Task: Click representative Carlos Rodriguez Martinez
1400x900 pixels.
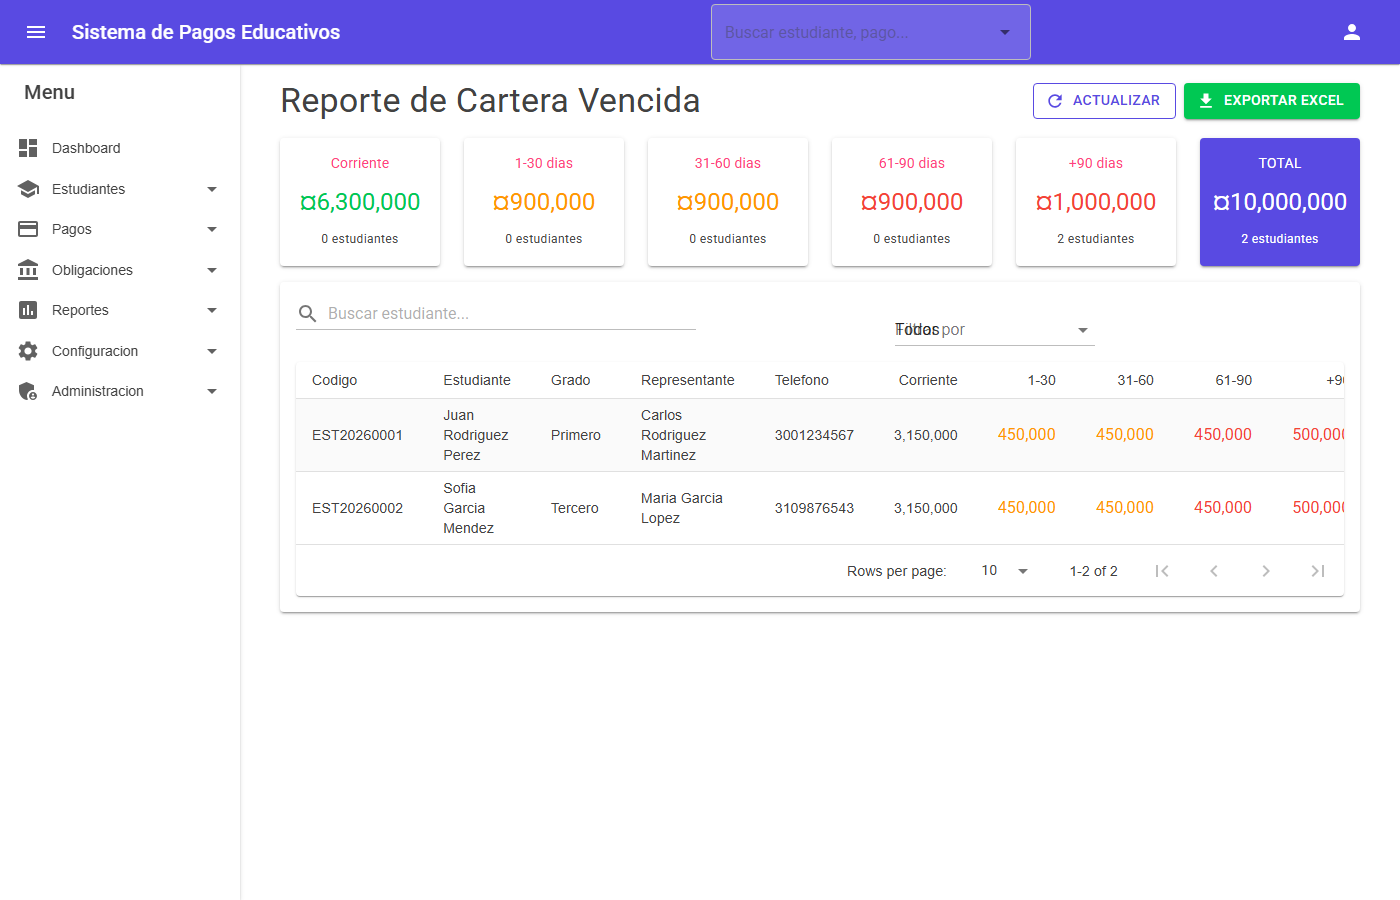Action: tap(674, 435)
